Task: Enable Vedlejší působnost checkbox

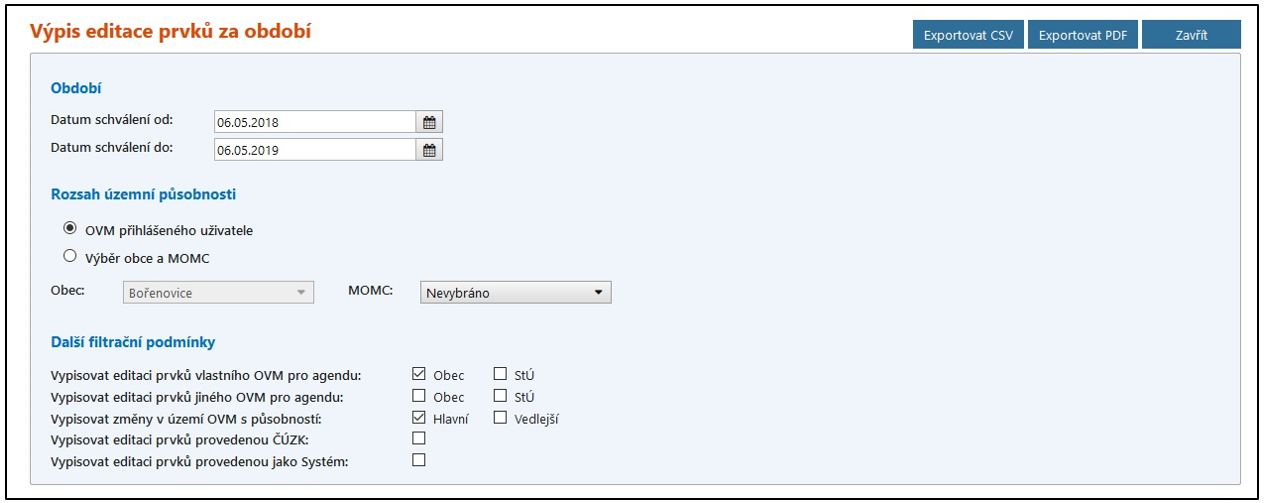Action: 500,418
